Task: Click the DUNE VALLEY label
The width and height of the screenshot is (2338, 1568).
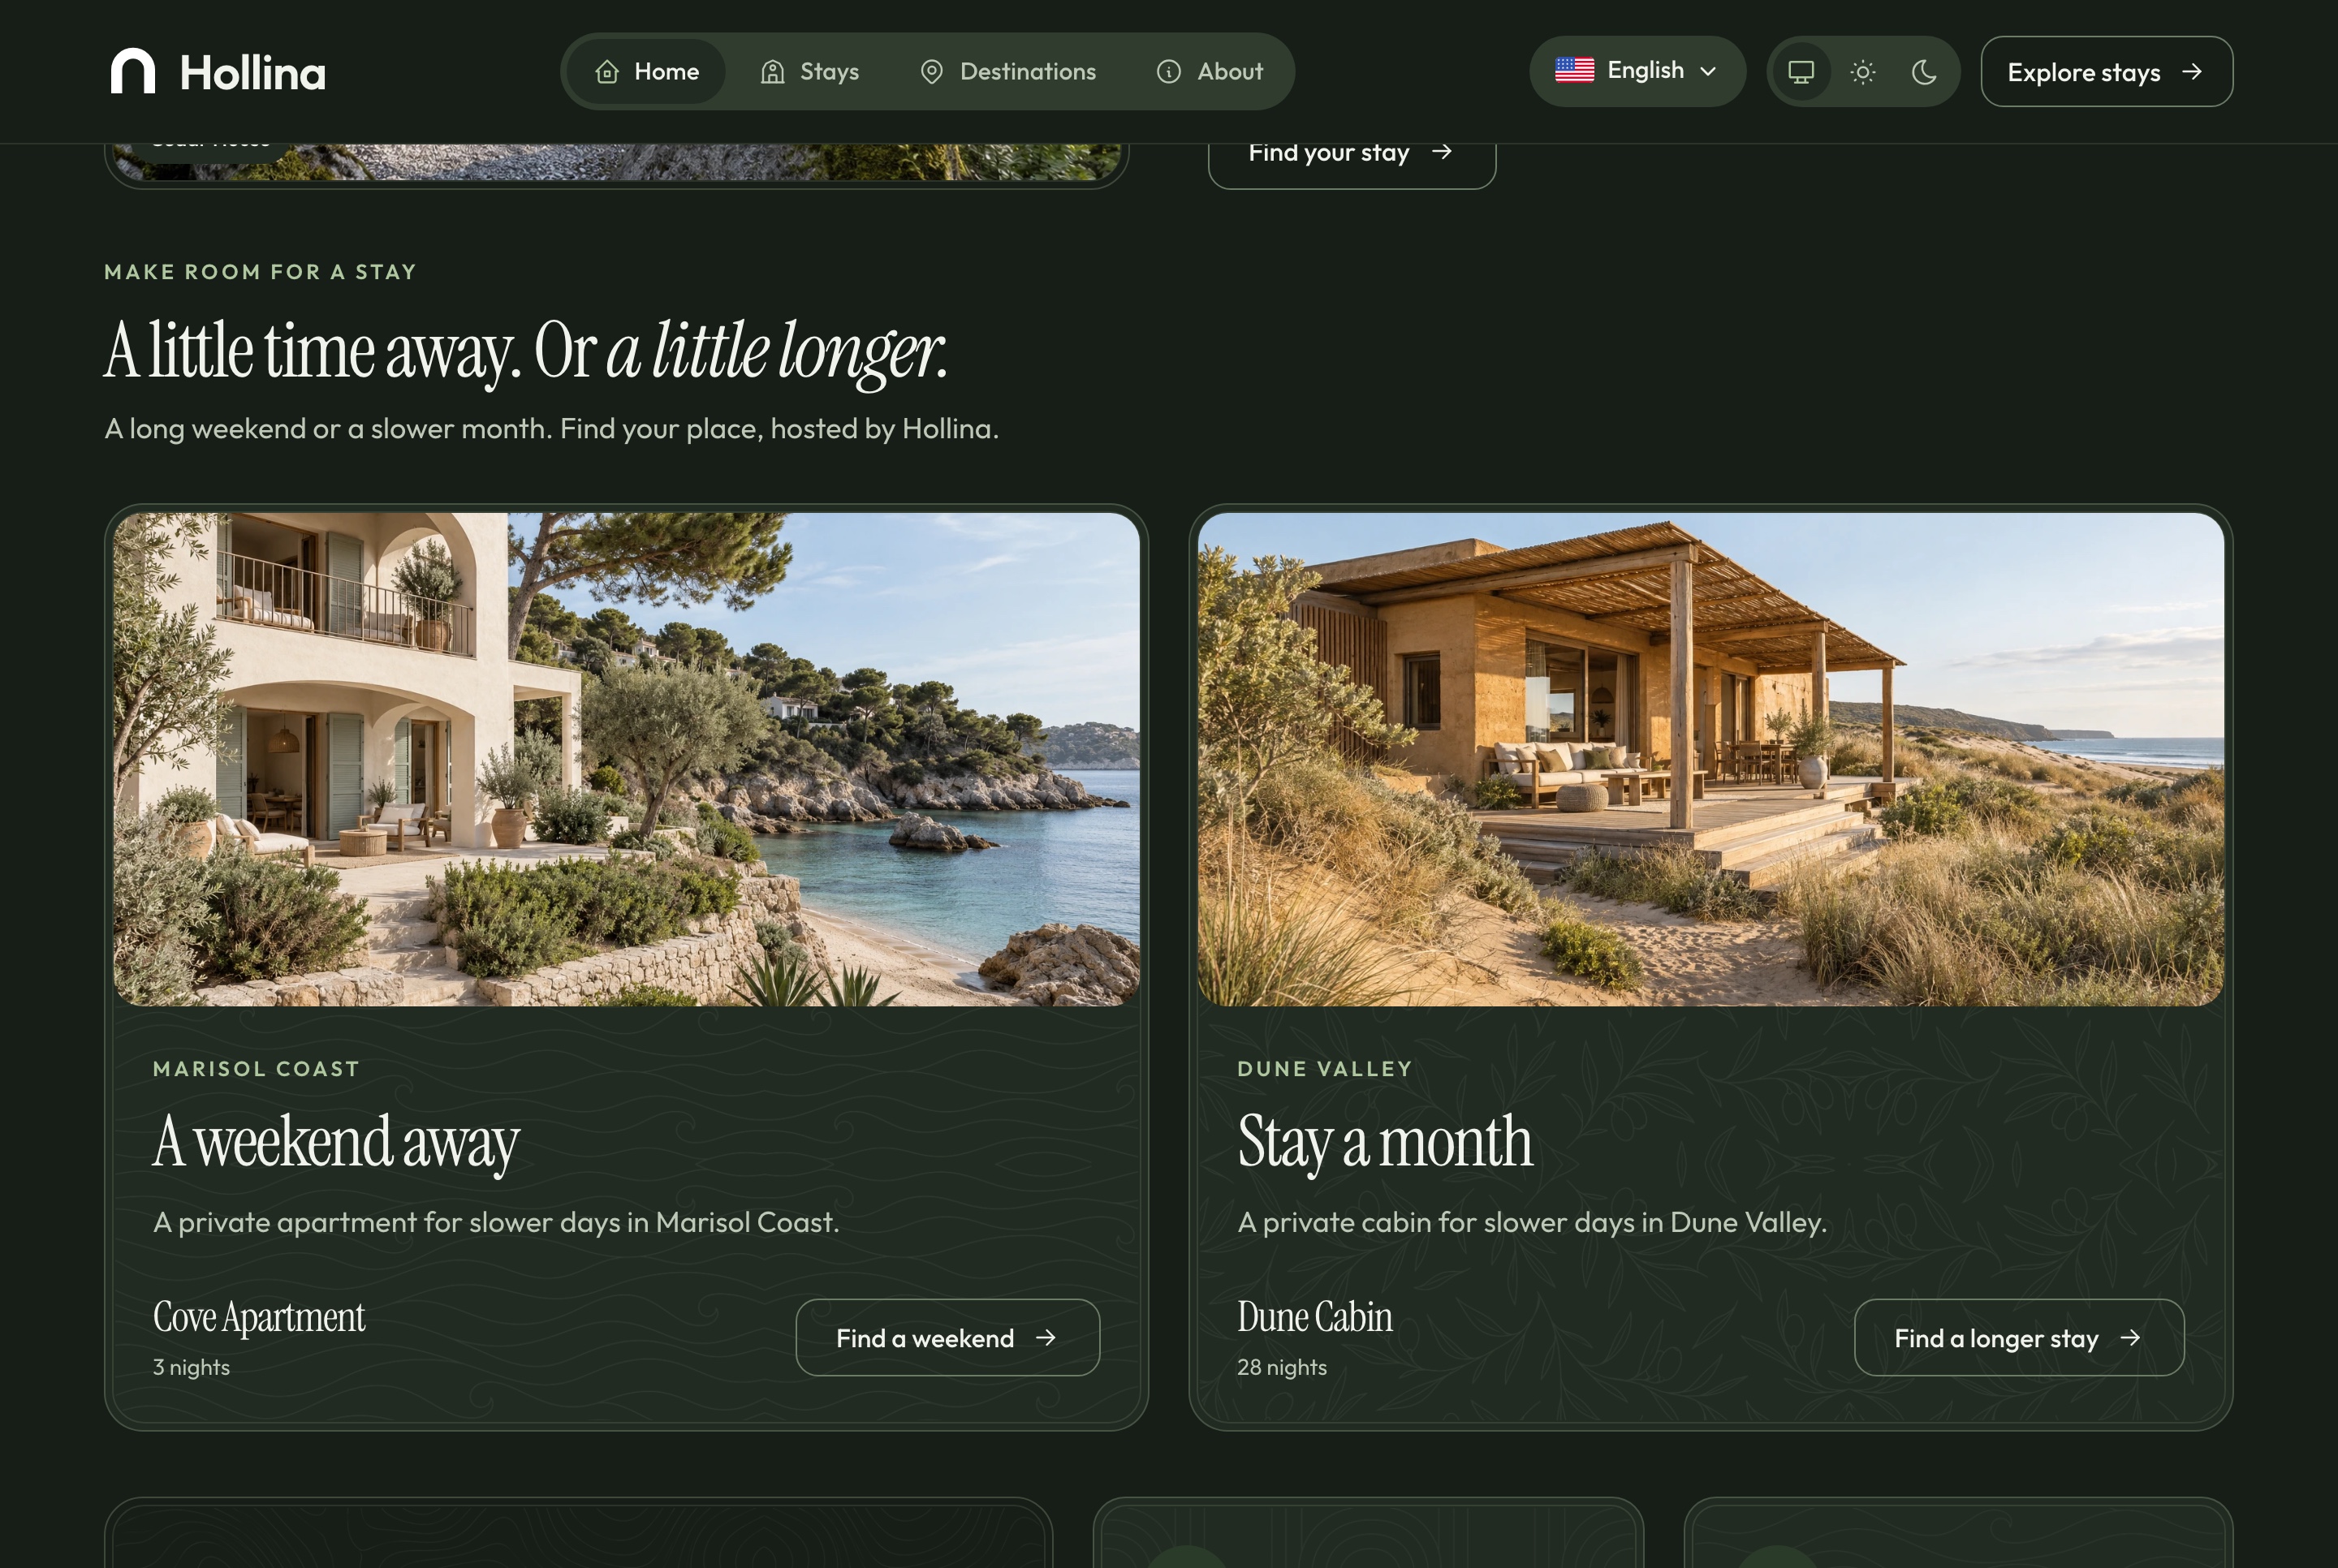Action: coord(1325,1069)
